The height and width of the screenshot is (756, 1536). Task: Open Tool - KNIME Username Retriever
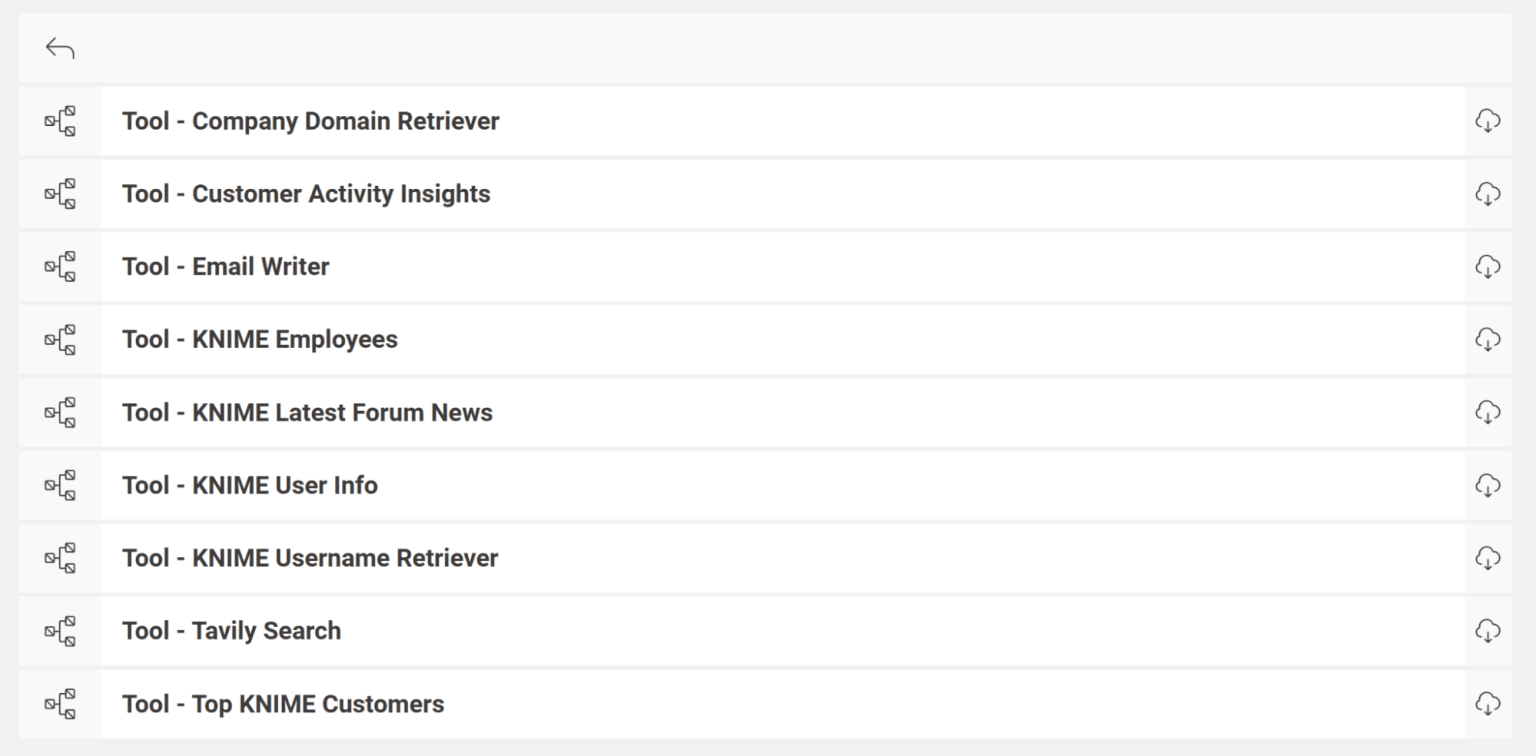(310, 558)
